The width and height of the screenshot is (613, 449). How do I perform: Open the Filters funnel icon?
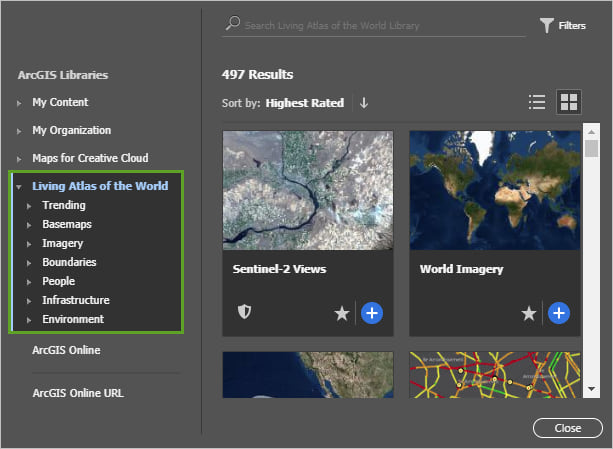(x=547, y=26)
